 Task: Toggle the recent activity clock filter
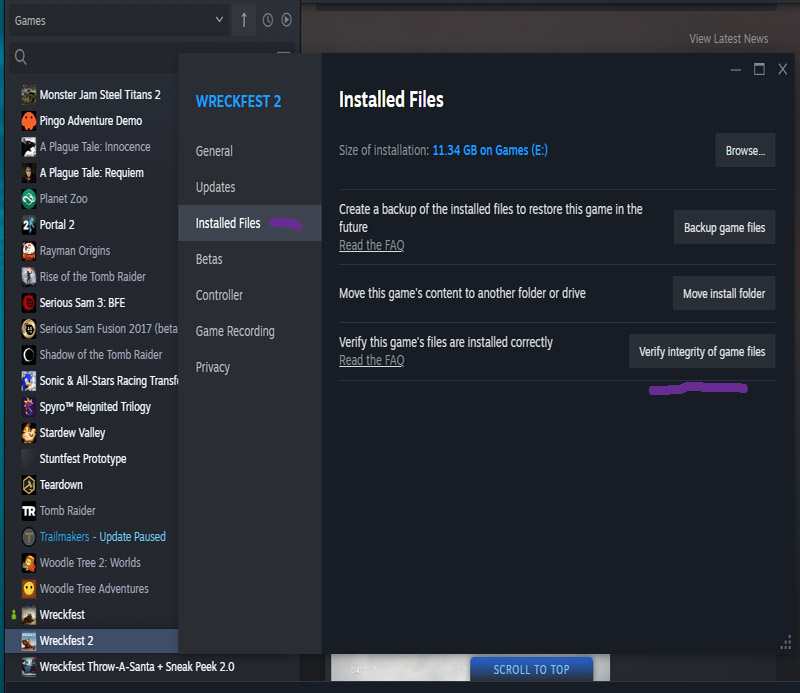pos(267,20)
